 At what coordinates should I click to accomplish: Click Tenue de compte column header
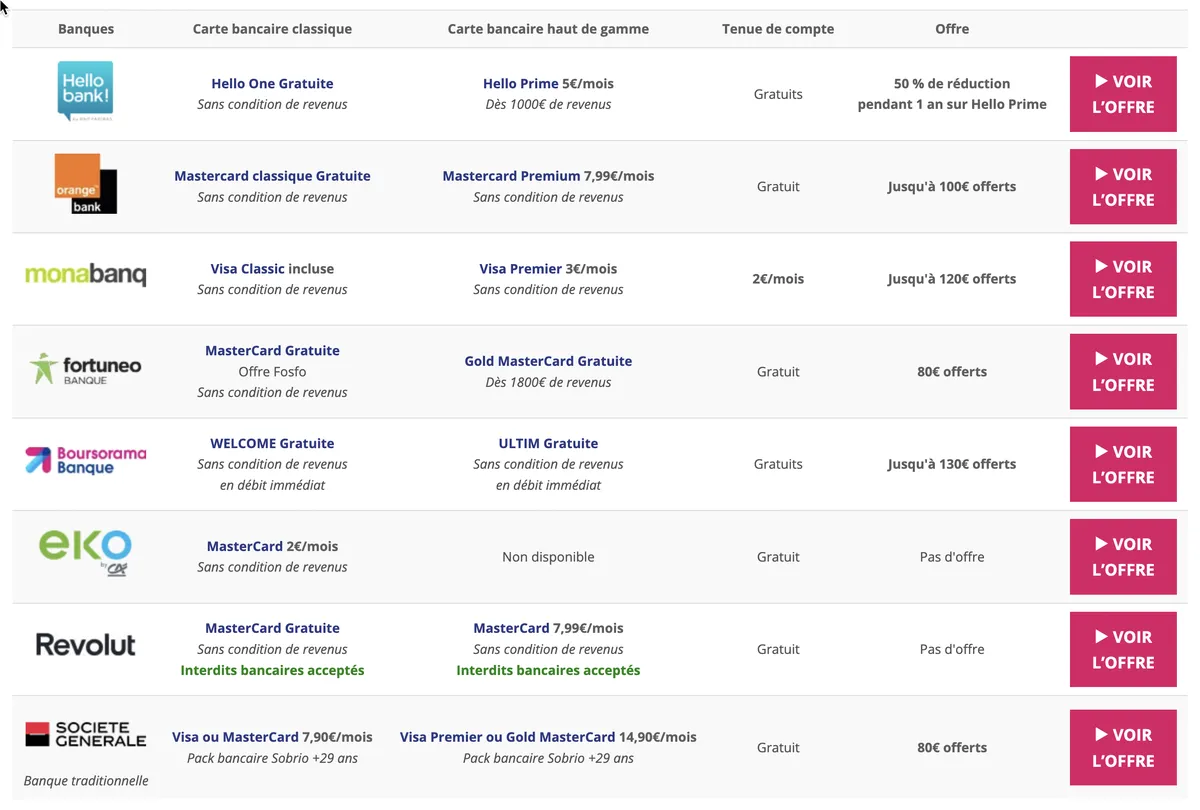[778, 29]
